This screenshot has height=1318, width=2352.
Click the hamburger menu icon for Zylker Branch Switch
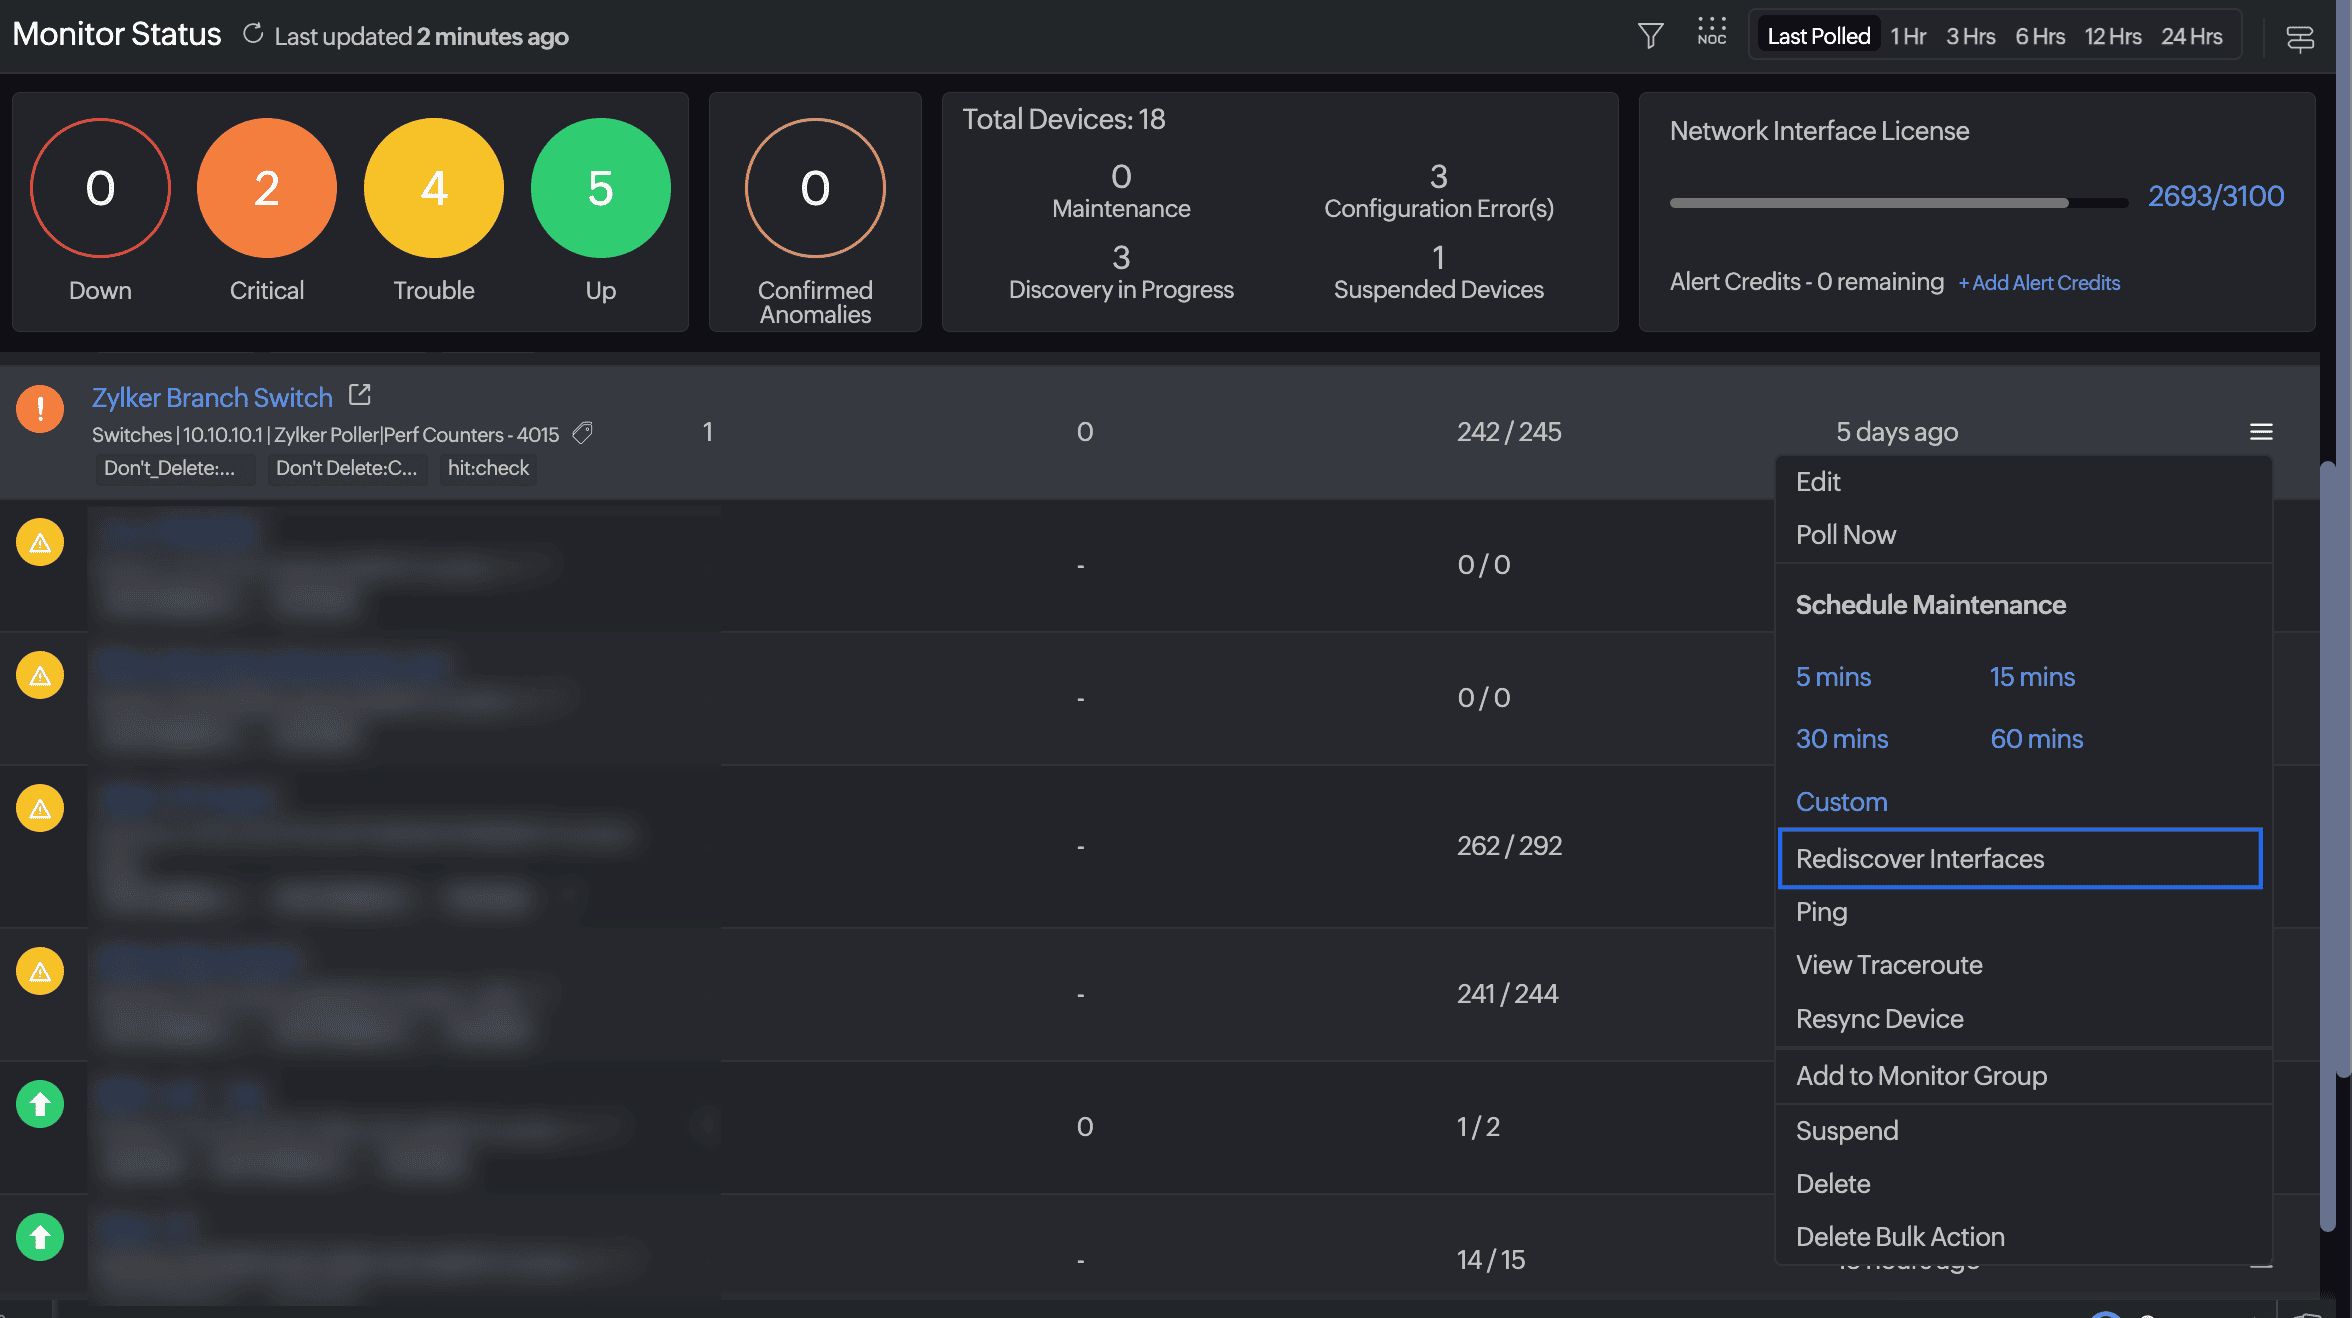click(x=2261, y=432)
